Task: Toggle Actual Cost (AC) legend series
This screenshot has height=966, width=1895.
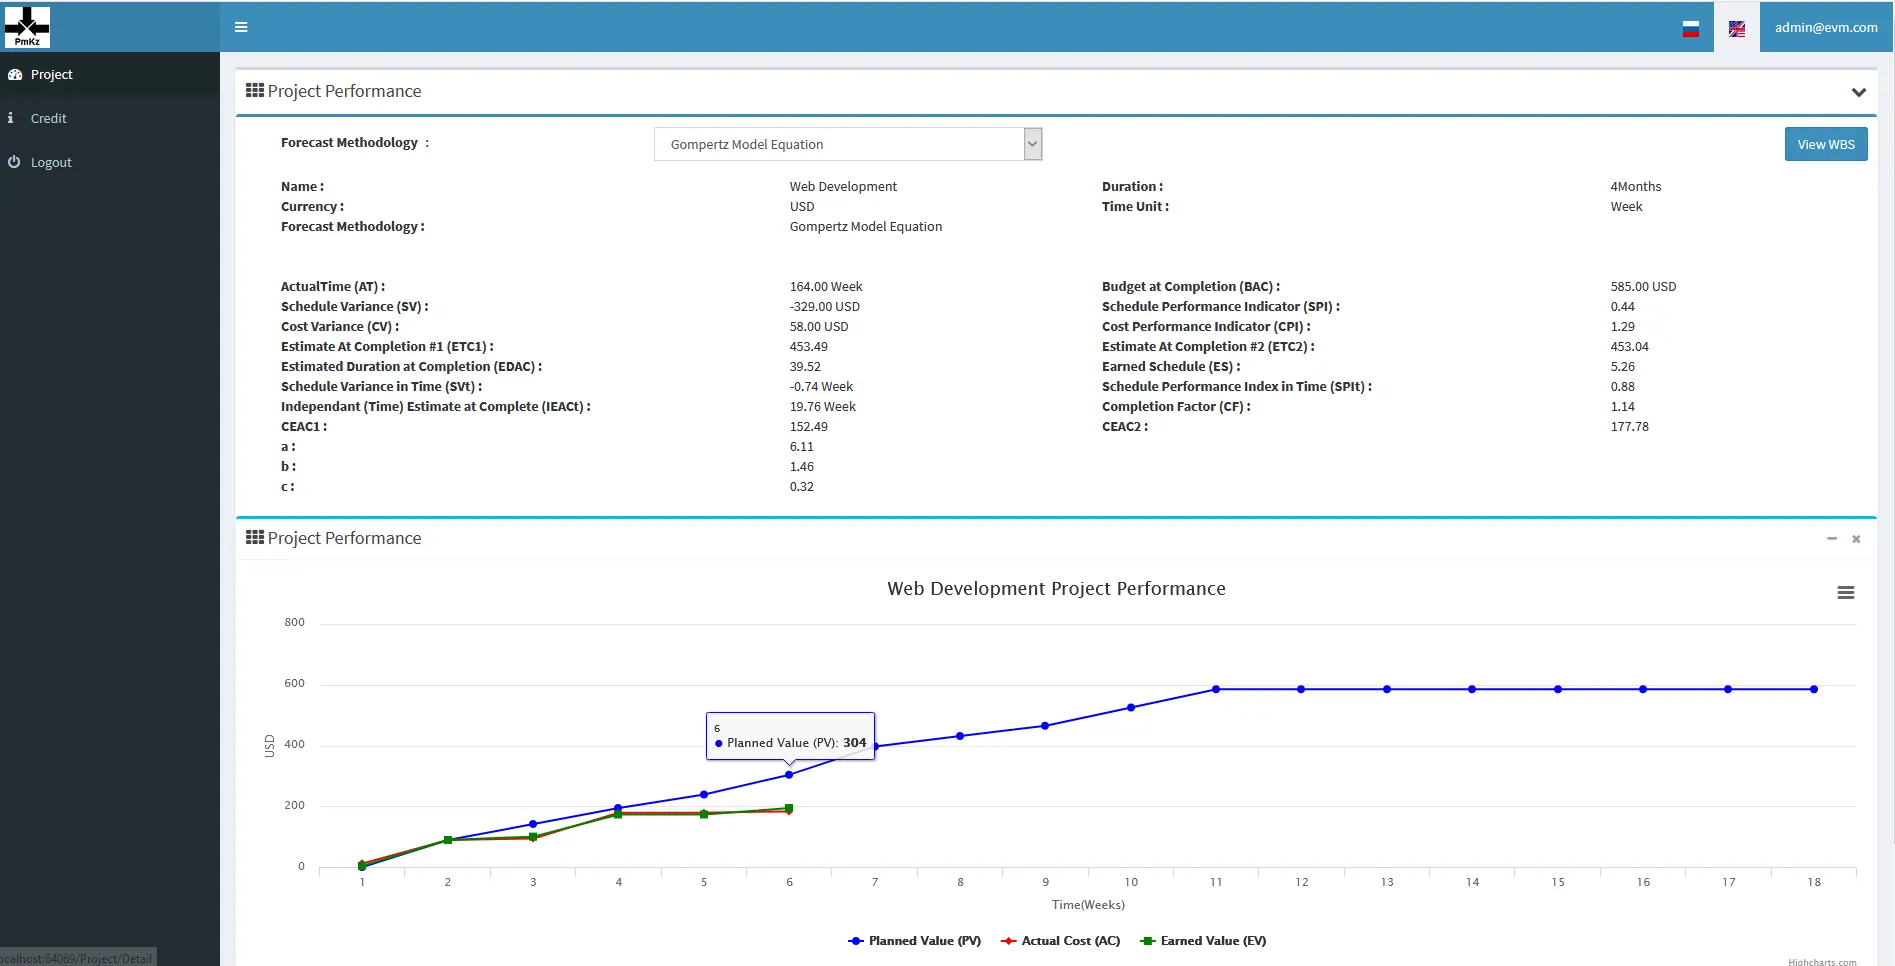Action: point(1060,941)
